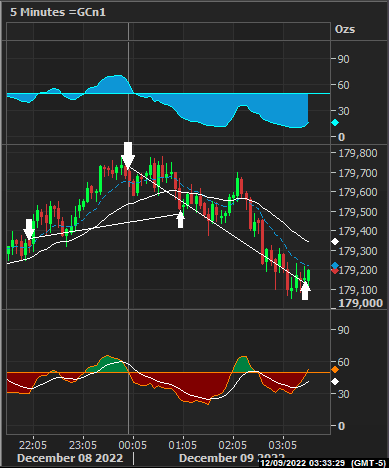Screen dimensions: 389x468
Task: Click the white diamond marker on price axis
Action: pyautogui.click(x=335, y=242)
